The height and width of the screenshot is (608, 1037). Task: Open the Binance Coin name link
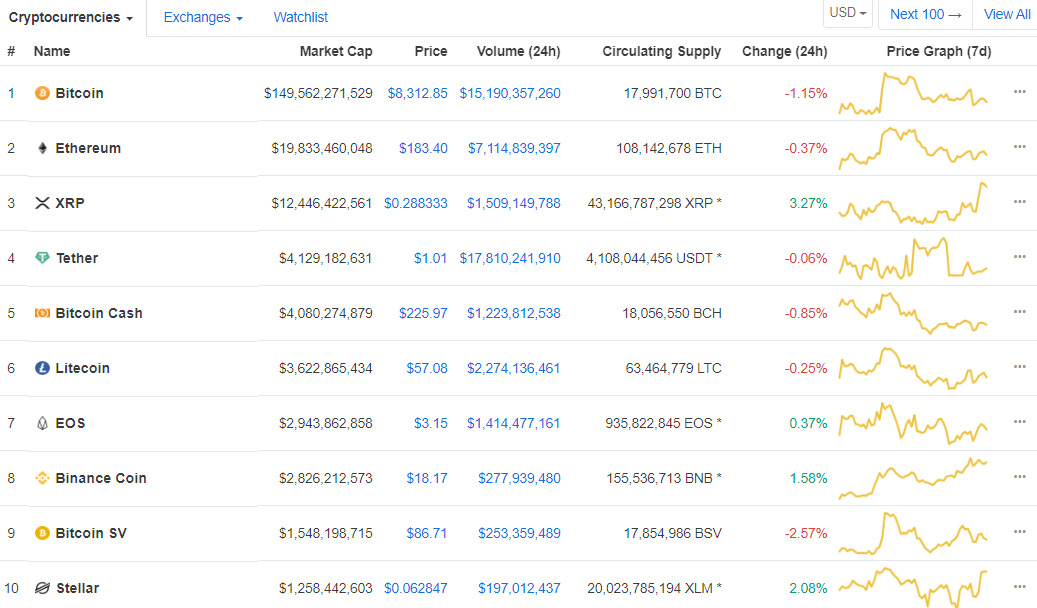coord(101,478)
